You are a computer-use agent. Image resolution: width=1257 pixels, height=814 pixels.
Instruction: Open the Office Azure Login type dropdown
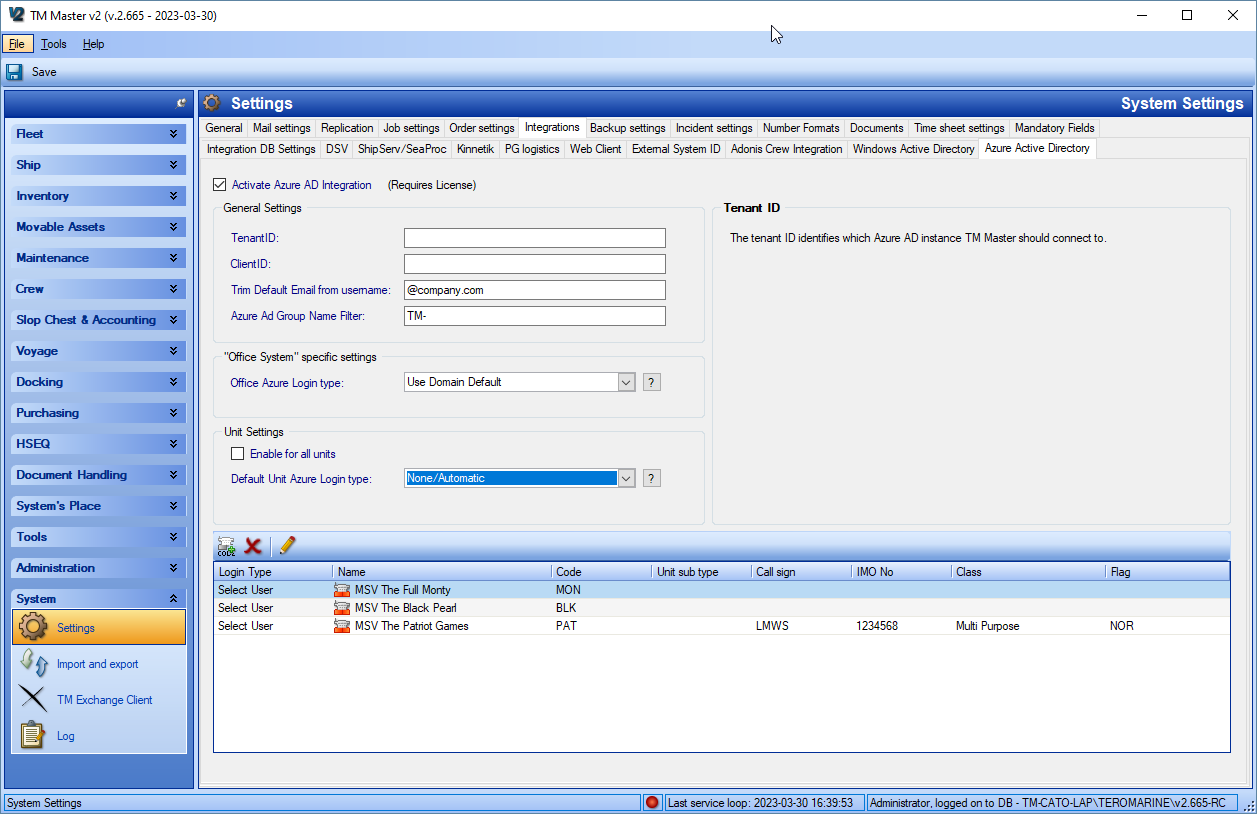(626, 382)
